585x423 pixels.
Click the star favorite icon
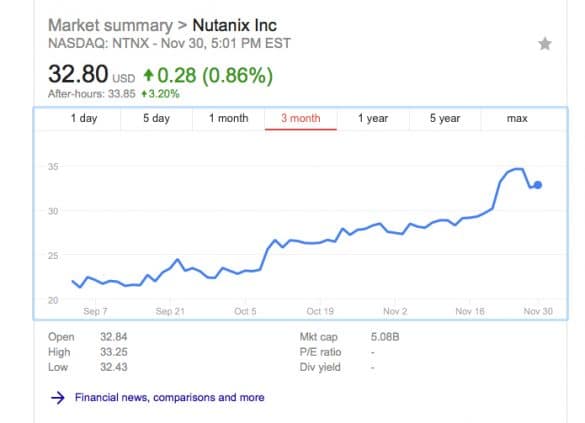pyautogui.click(x=545, y=44)
